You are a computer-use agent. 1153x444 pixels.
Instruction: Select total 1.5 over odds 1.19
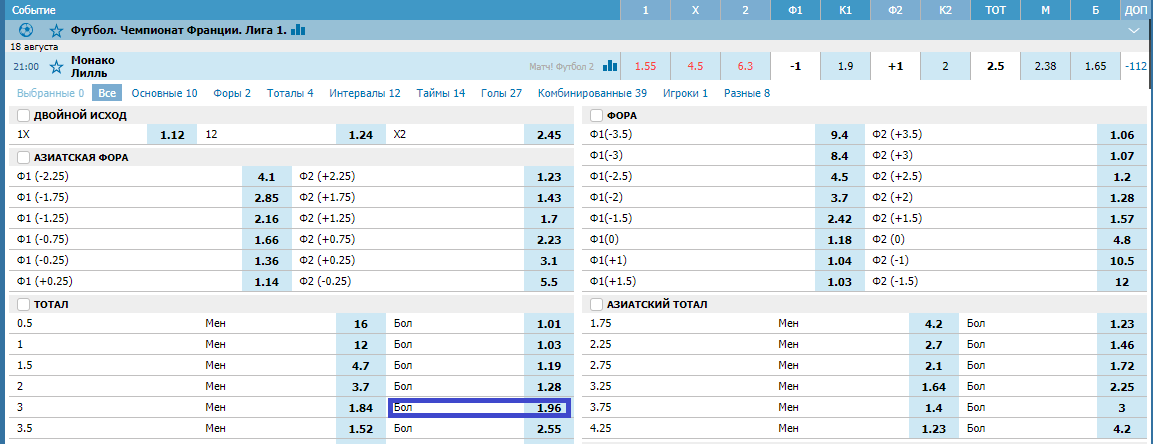(x=549, y=365)
